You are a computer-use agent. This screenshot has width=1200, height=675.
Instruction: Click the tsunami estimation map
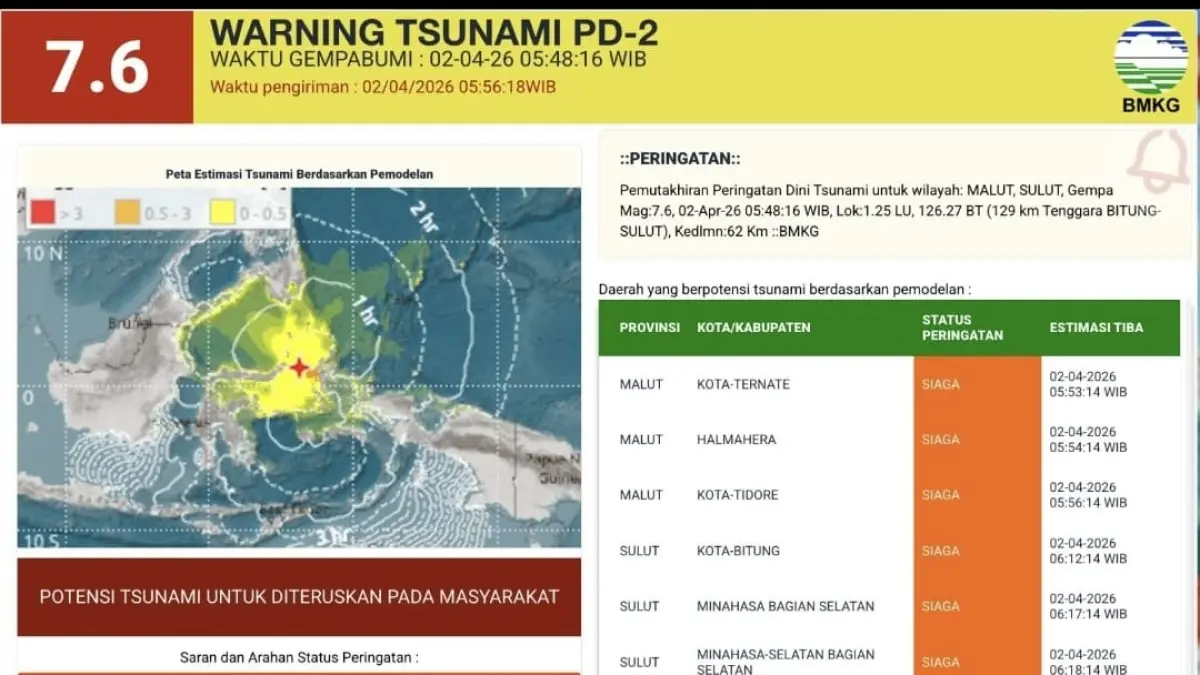tap(299, 367)
